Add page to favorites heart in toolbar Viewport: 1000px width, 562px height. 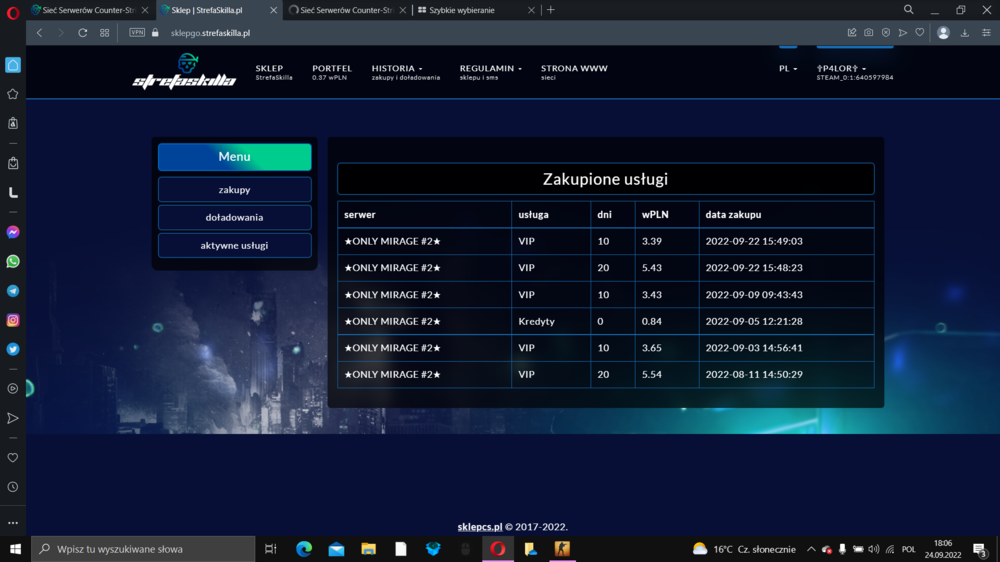coord(920,33)
